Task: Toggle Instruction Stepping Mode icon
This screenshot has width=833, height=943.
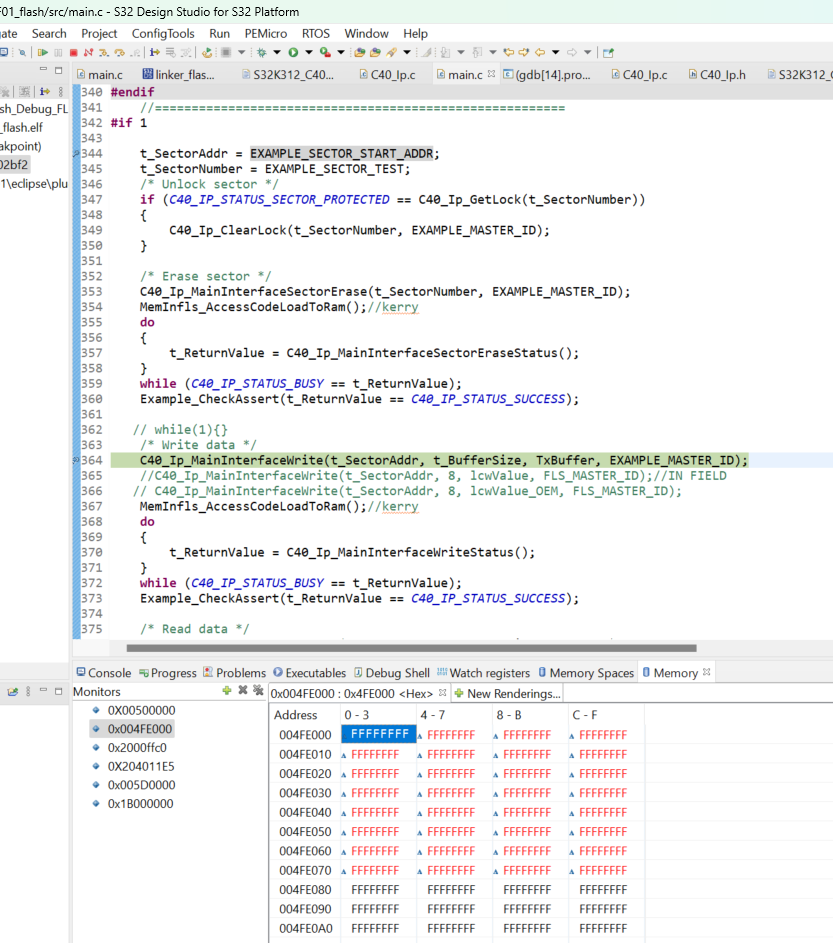Action: pos(155,52)
